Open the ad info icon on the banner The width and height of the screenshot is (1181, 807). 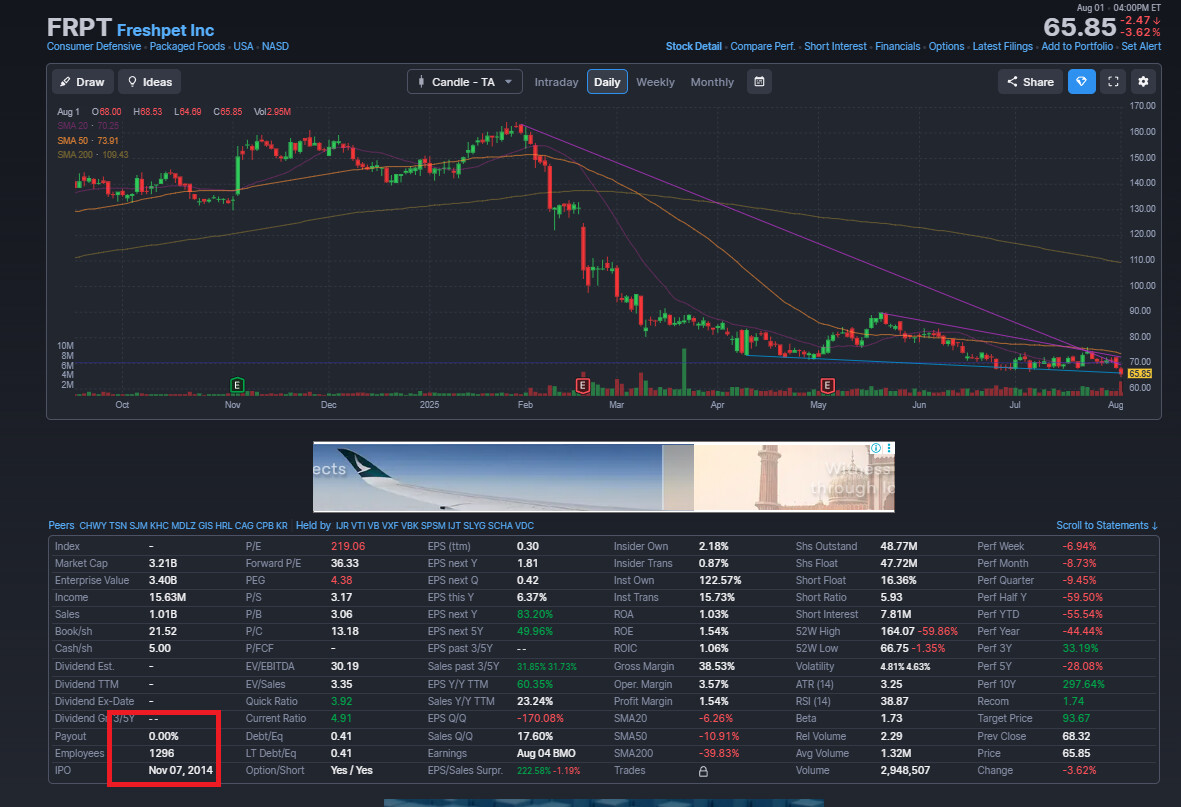click(x=876, y=448)
